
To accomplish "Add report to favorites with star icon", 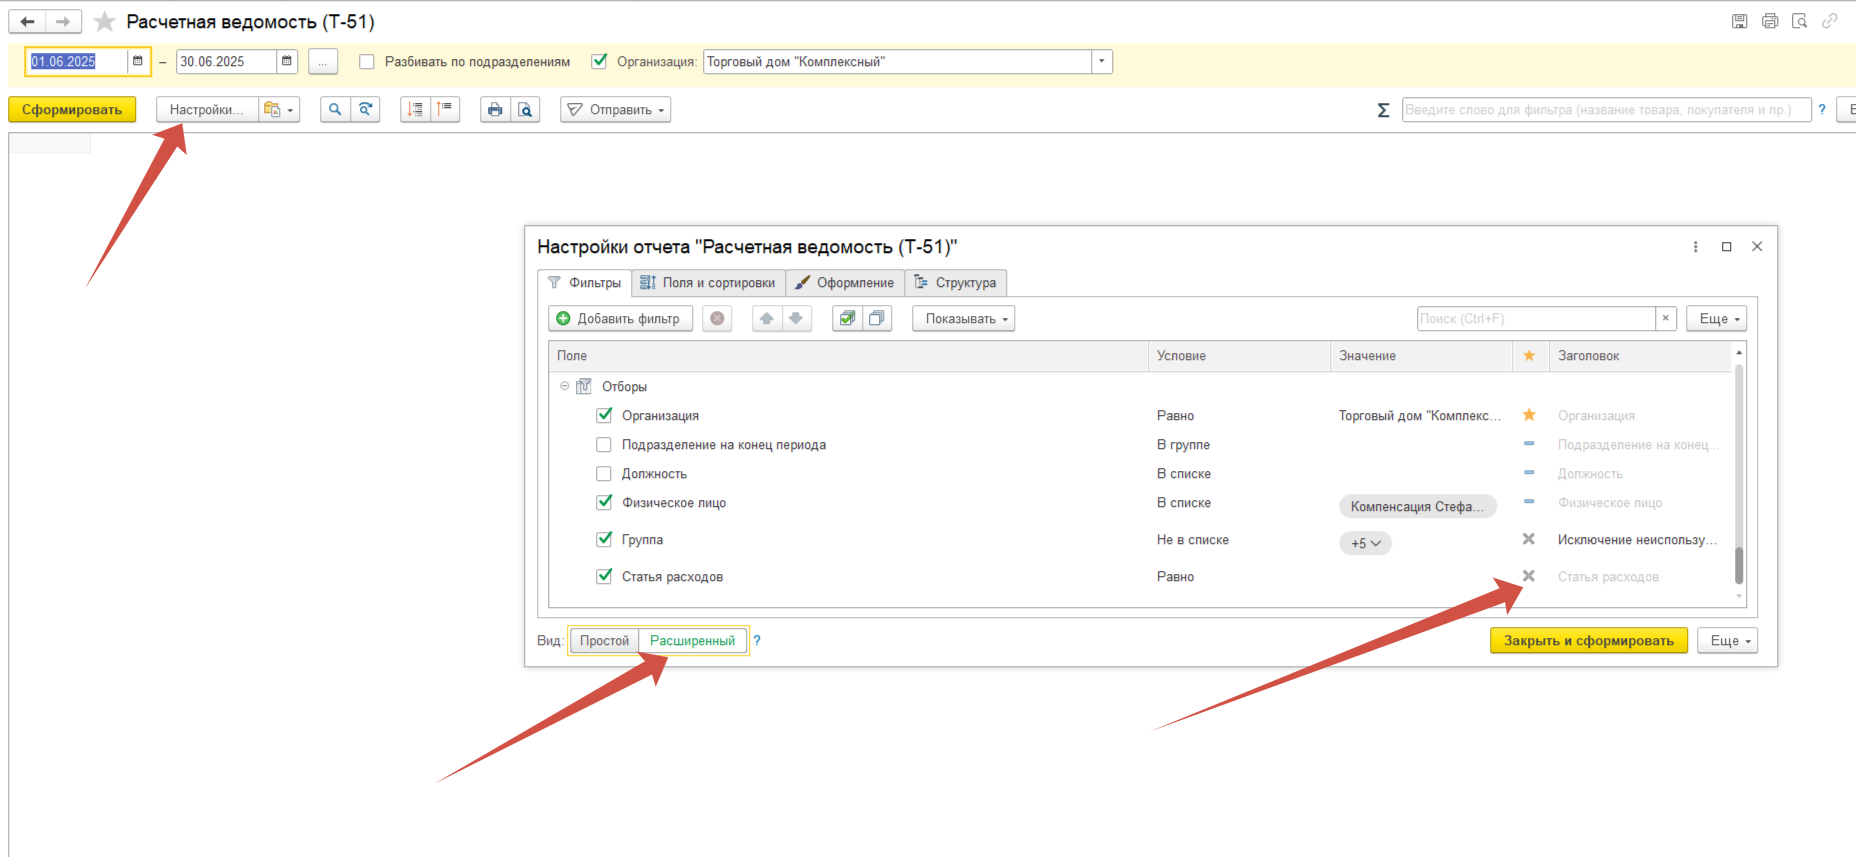I will click(x=104, y=22).
